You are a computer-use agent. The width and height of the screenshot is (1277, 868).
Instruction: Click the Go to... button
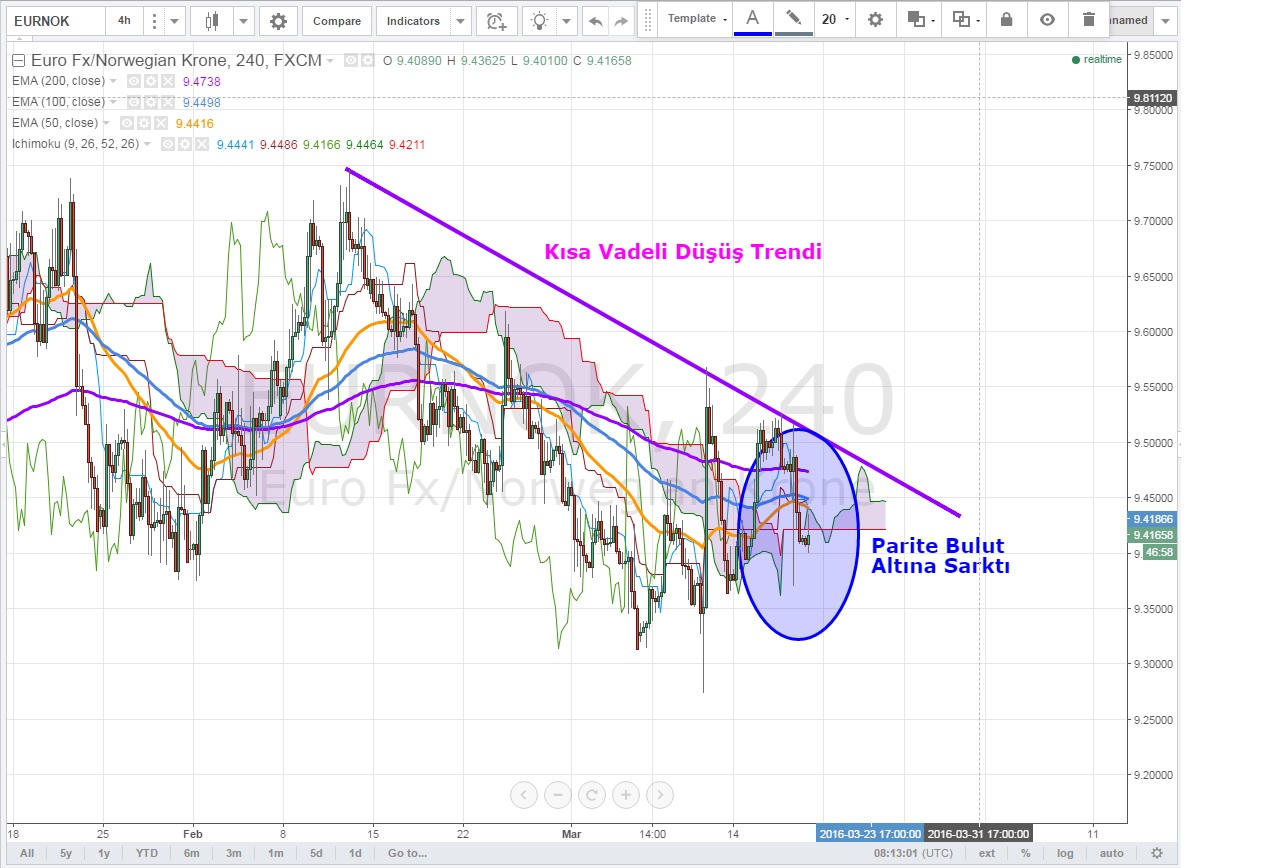(407, 853)
